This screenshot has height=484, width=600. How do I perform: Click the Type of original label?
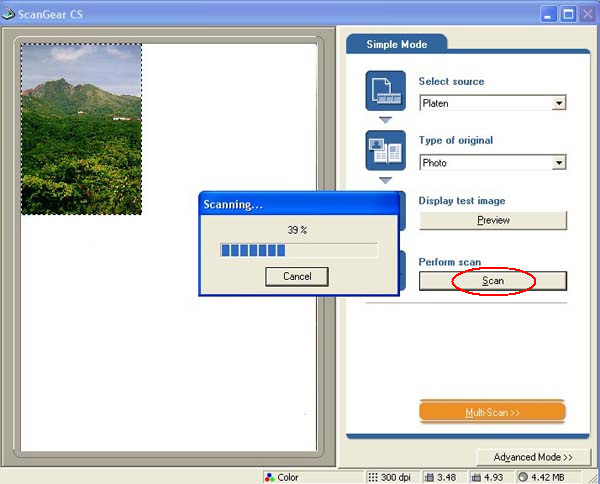point(456,140)
